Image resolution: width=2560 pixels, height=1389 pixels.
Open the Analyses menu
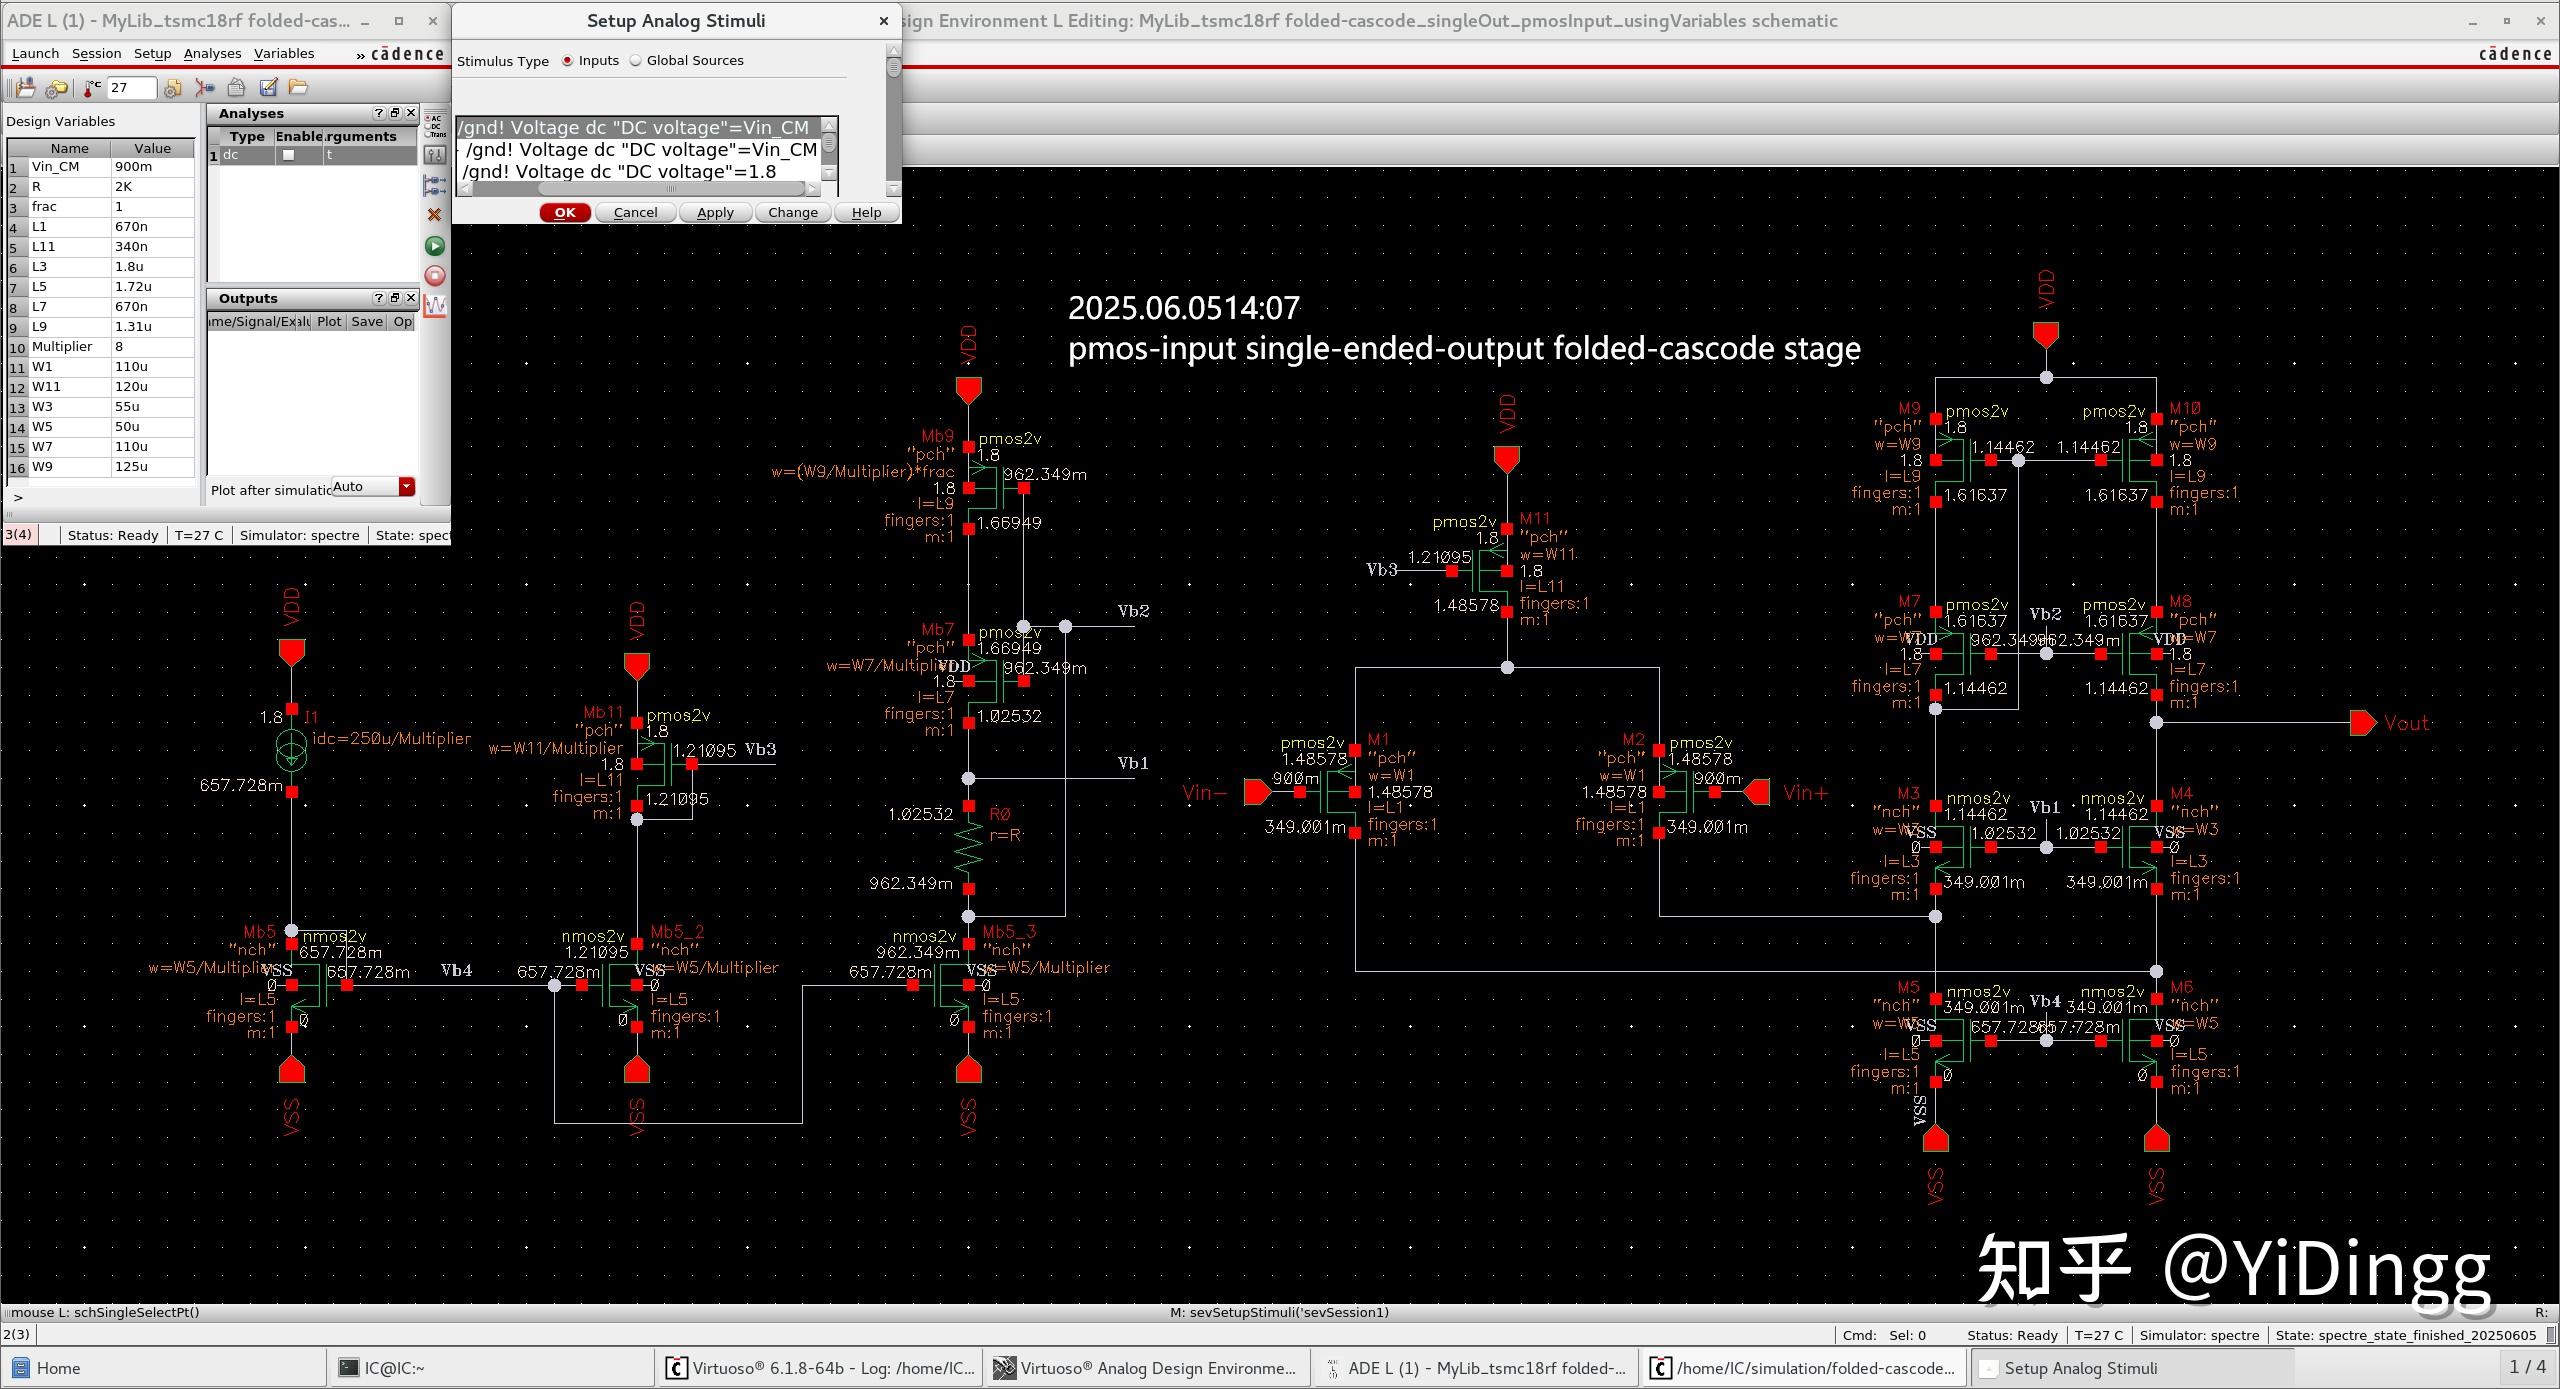tap(212, 54)
